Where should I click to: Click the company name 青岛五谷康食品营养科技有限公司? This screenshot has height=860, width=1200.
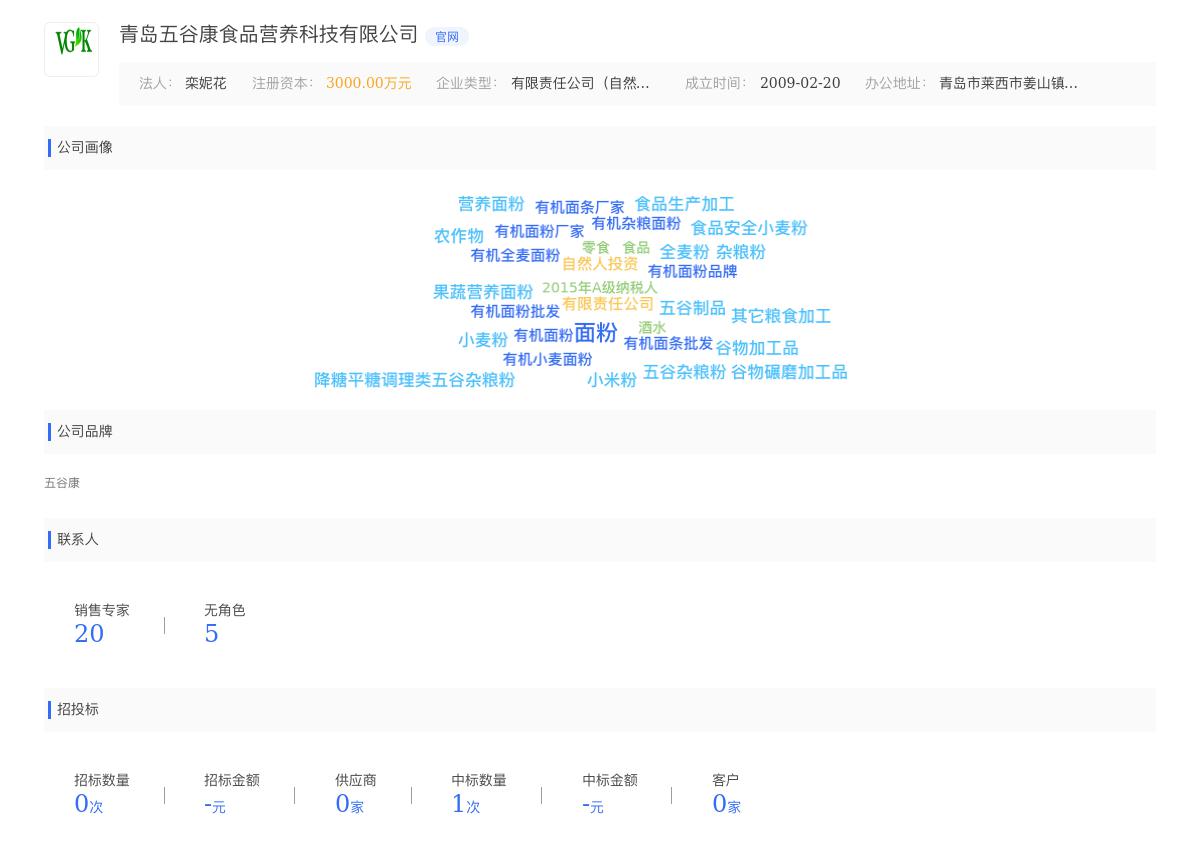(x=268, y=35)
